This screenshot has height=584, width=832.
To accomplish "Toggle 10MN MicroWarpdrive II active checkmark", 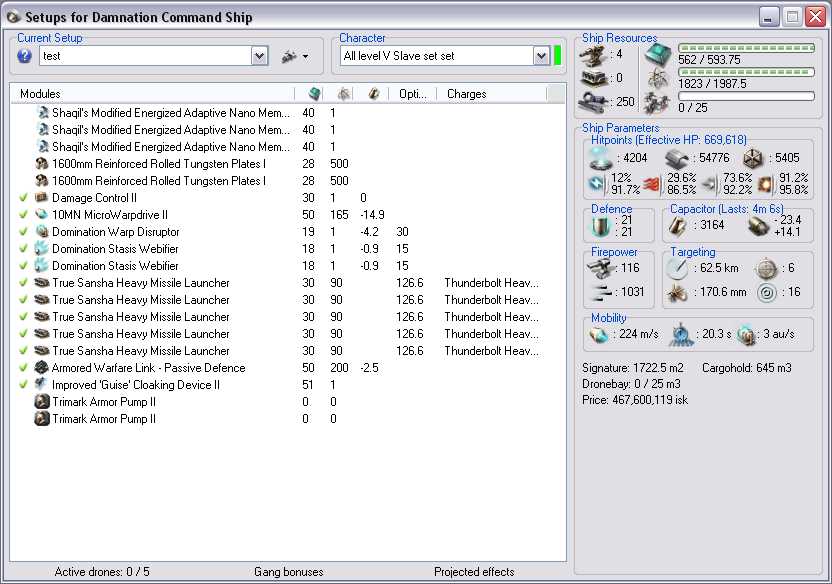I will (23, 214).
